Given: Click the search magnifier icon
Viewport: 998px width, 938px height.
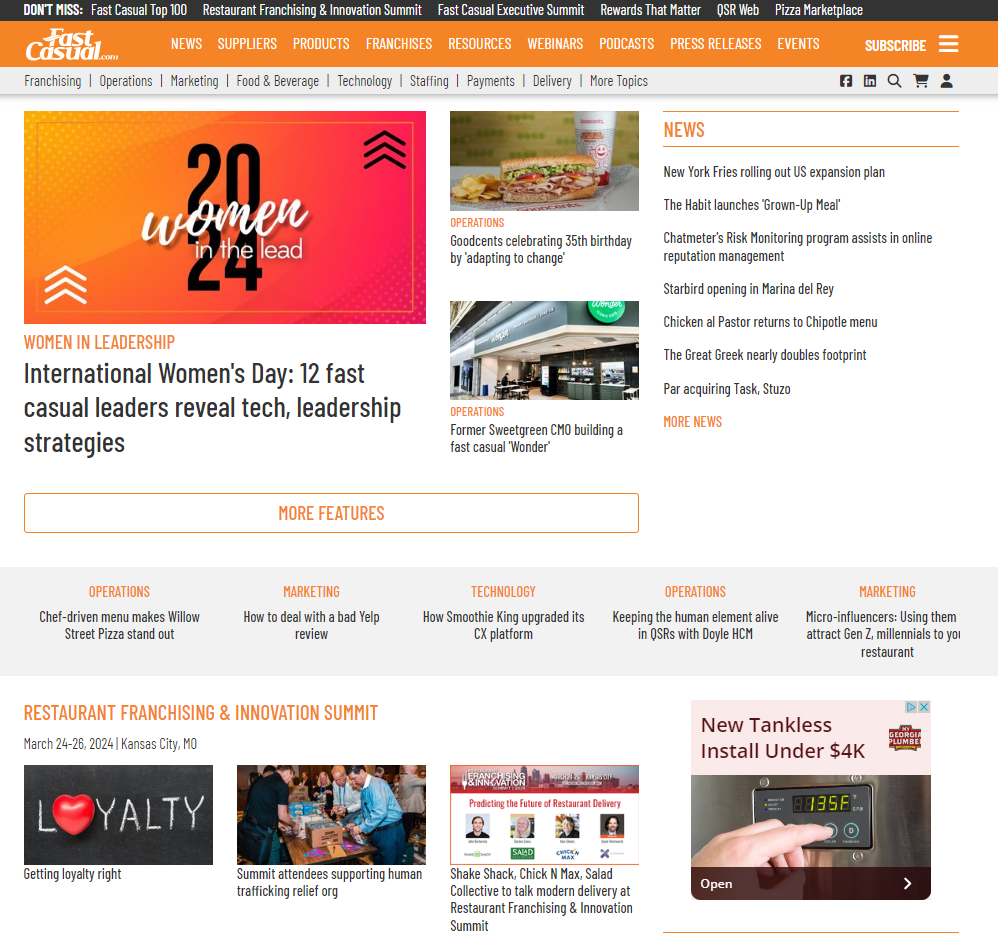Looking at the screenshot, I should 894,81.
